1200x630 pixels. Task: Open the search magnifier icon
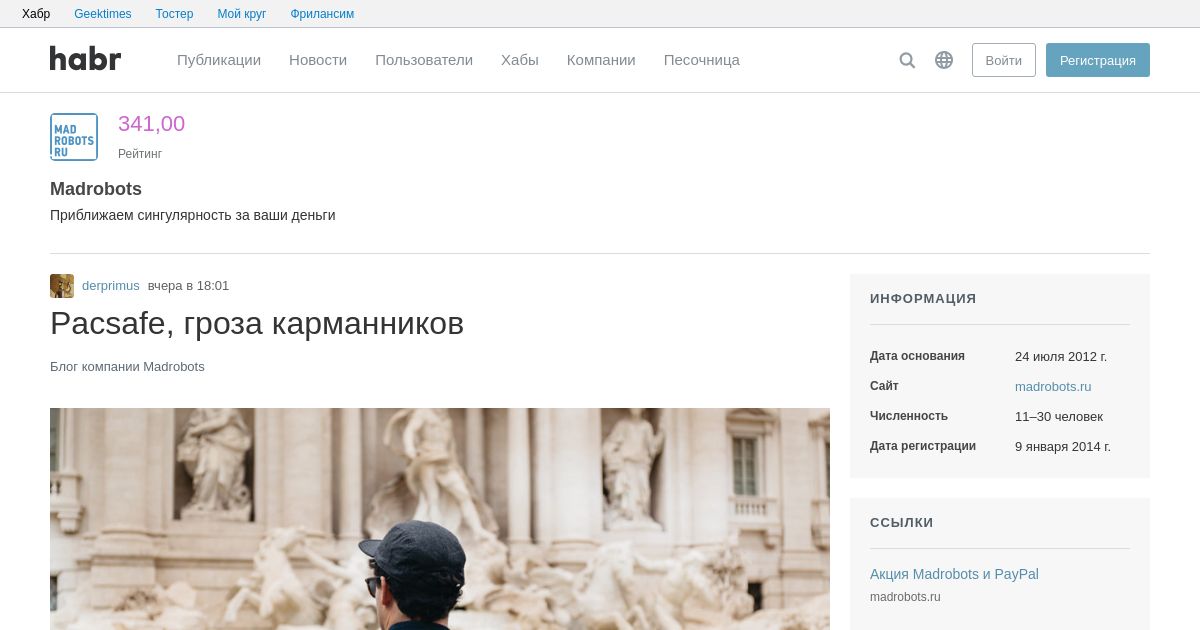(907, 60)
